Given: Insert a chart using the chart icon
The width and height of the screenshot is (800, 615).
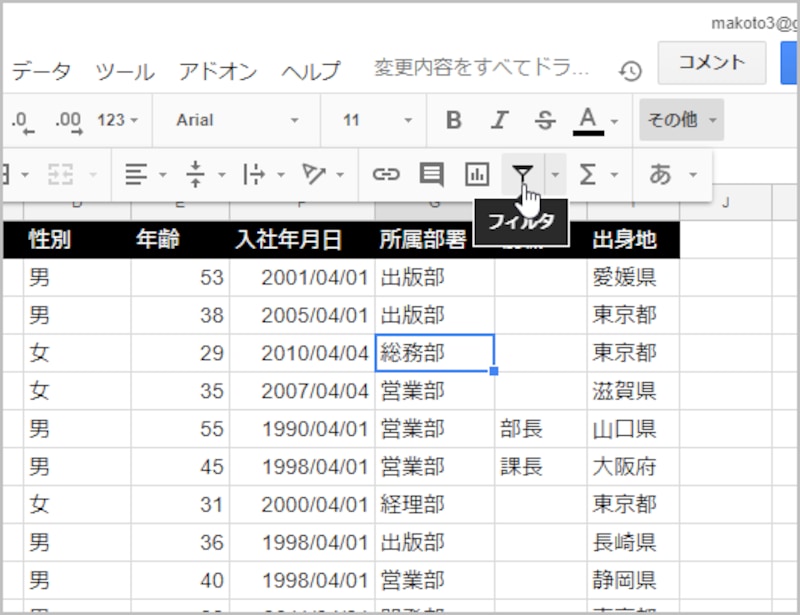Looking at the screenshot, I should tap(475, 173).
